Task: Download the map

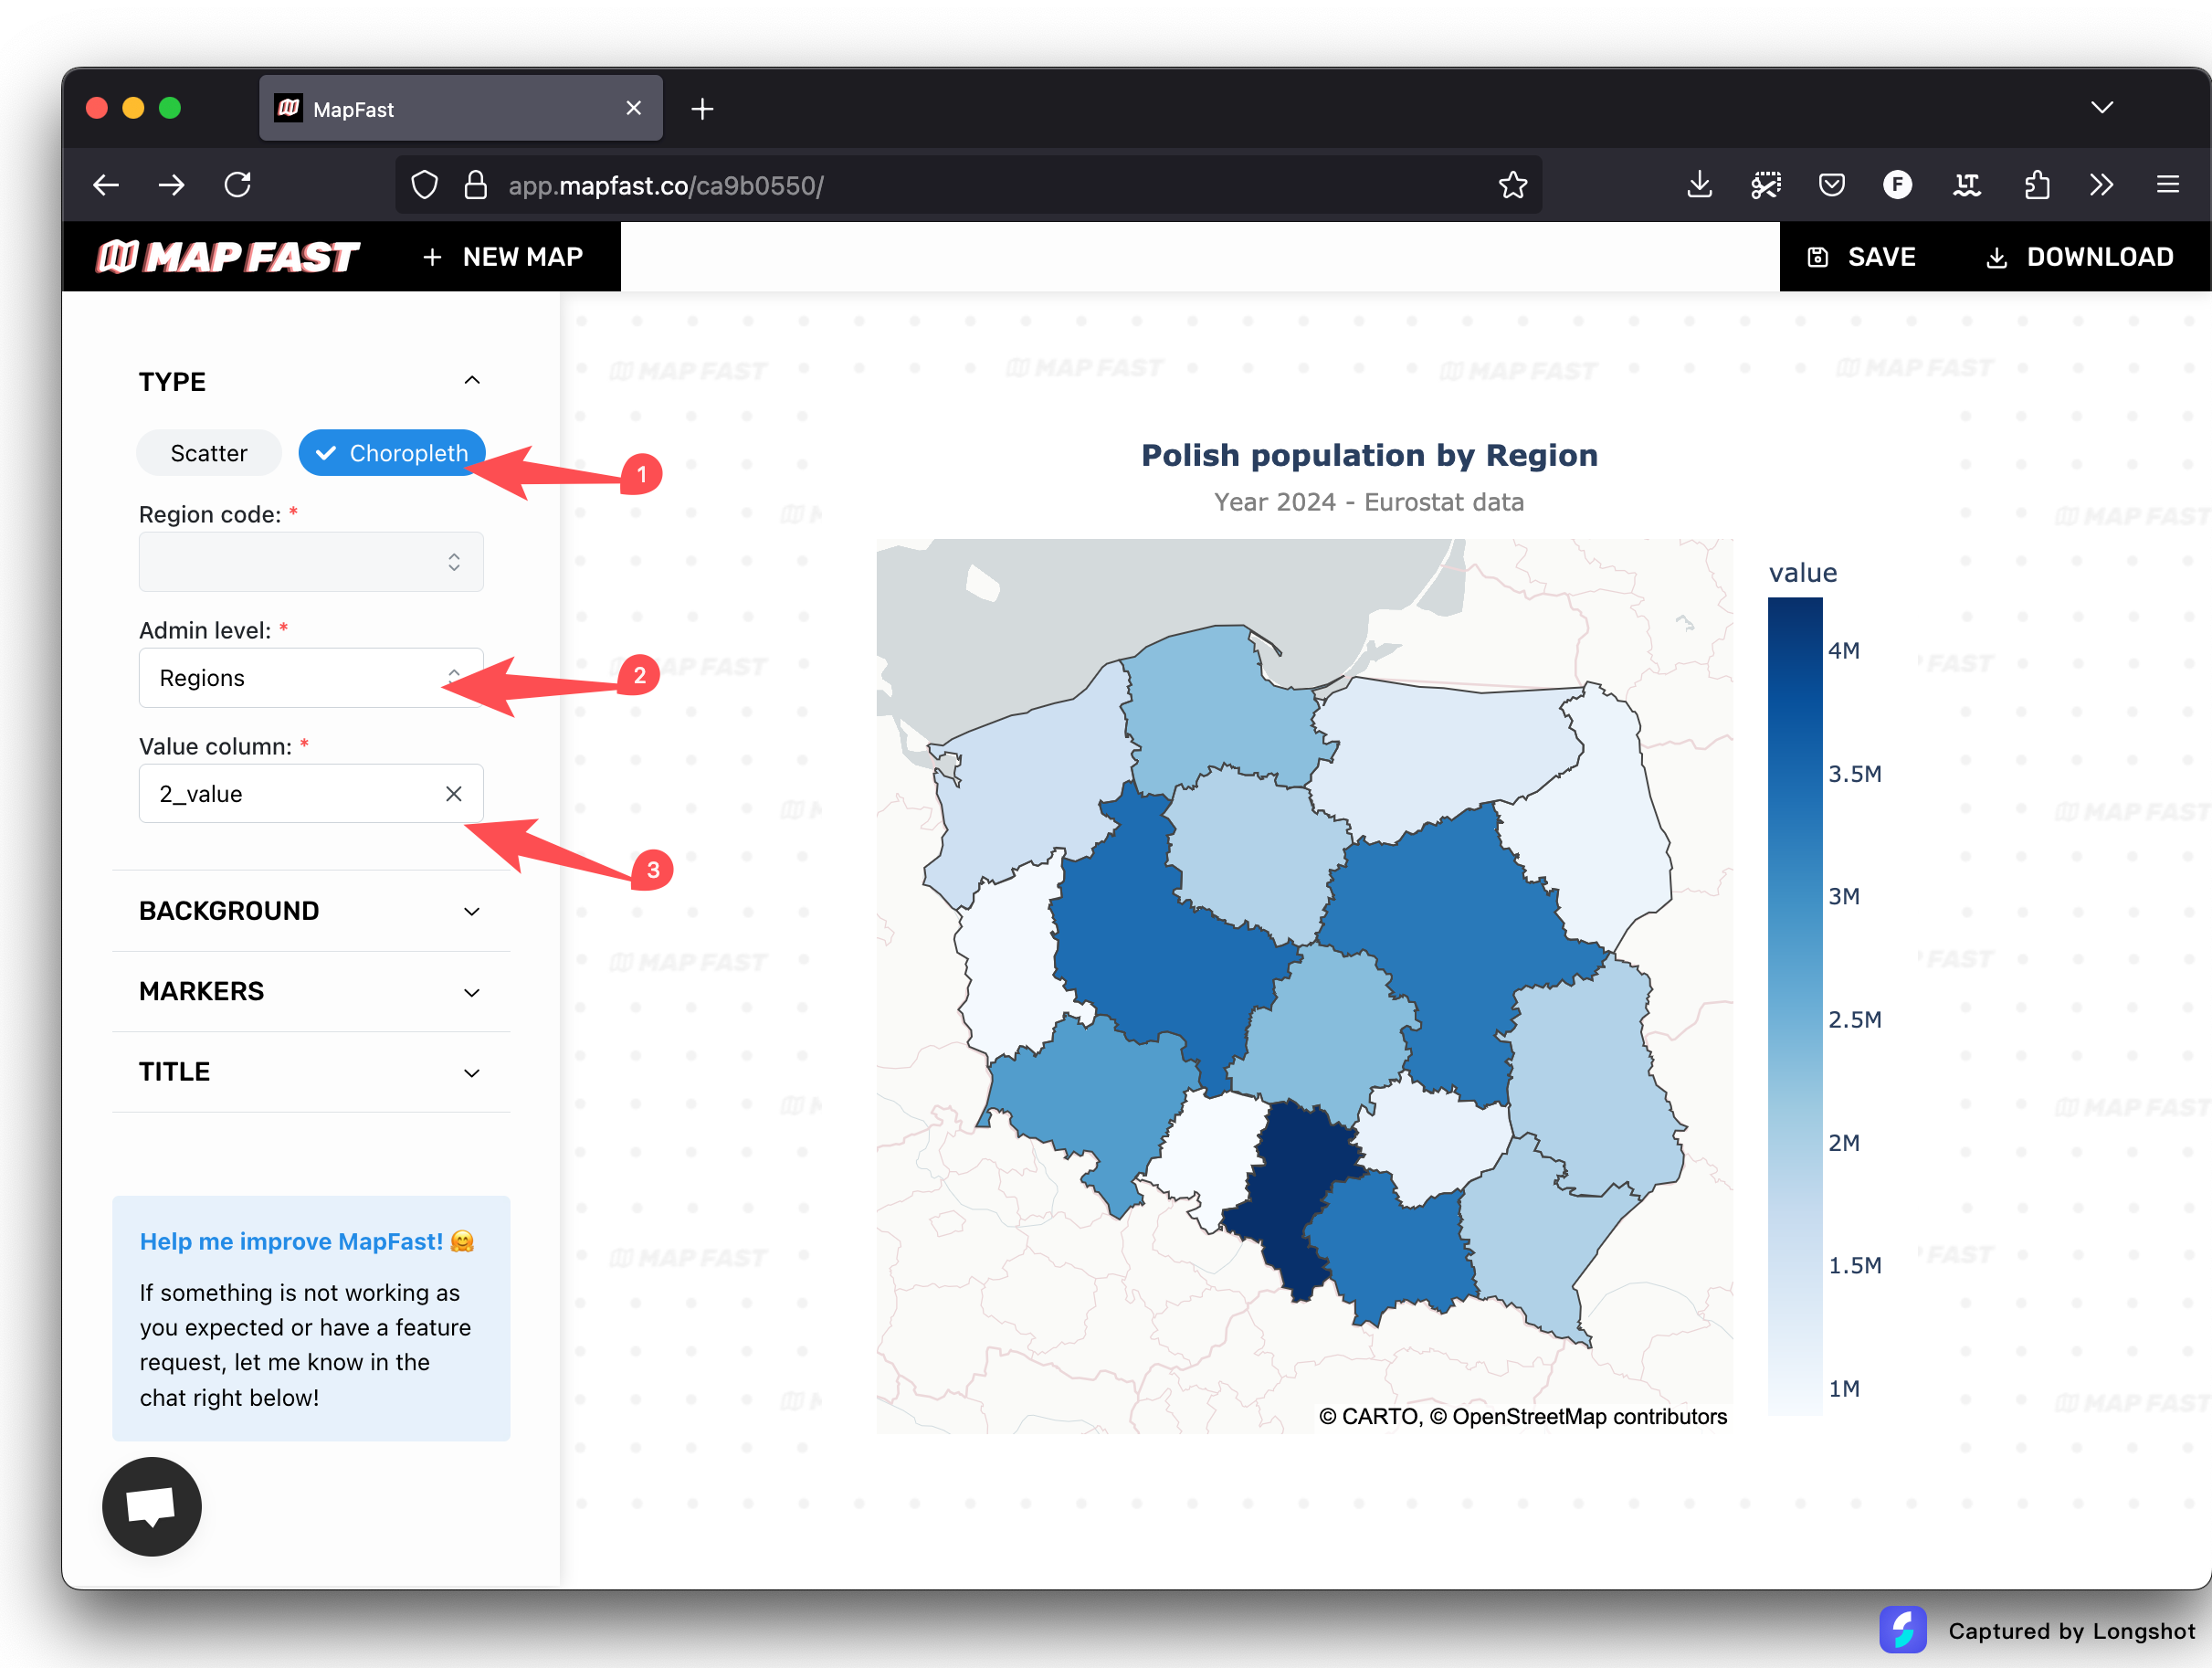Action: [2078, 257]
